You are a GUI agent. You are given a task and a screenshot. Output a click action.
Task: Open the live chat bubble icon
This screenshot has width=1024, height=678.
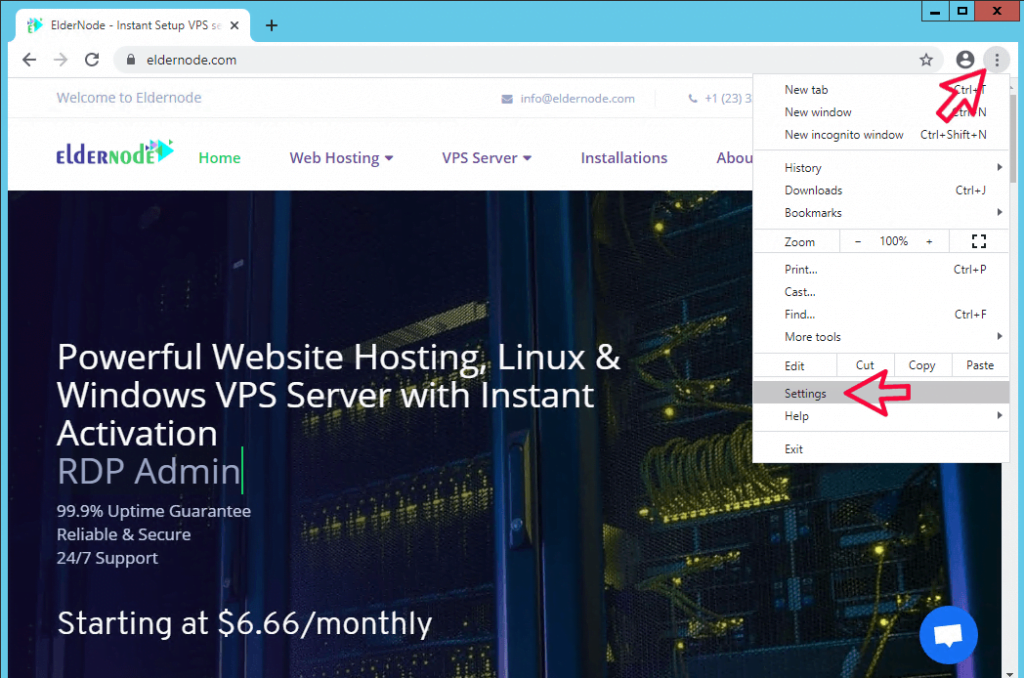point(947,634)
